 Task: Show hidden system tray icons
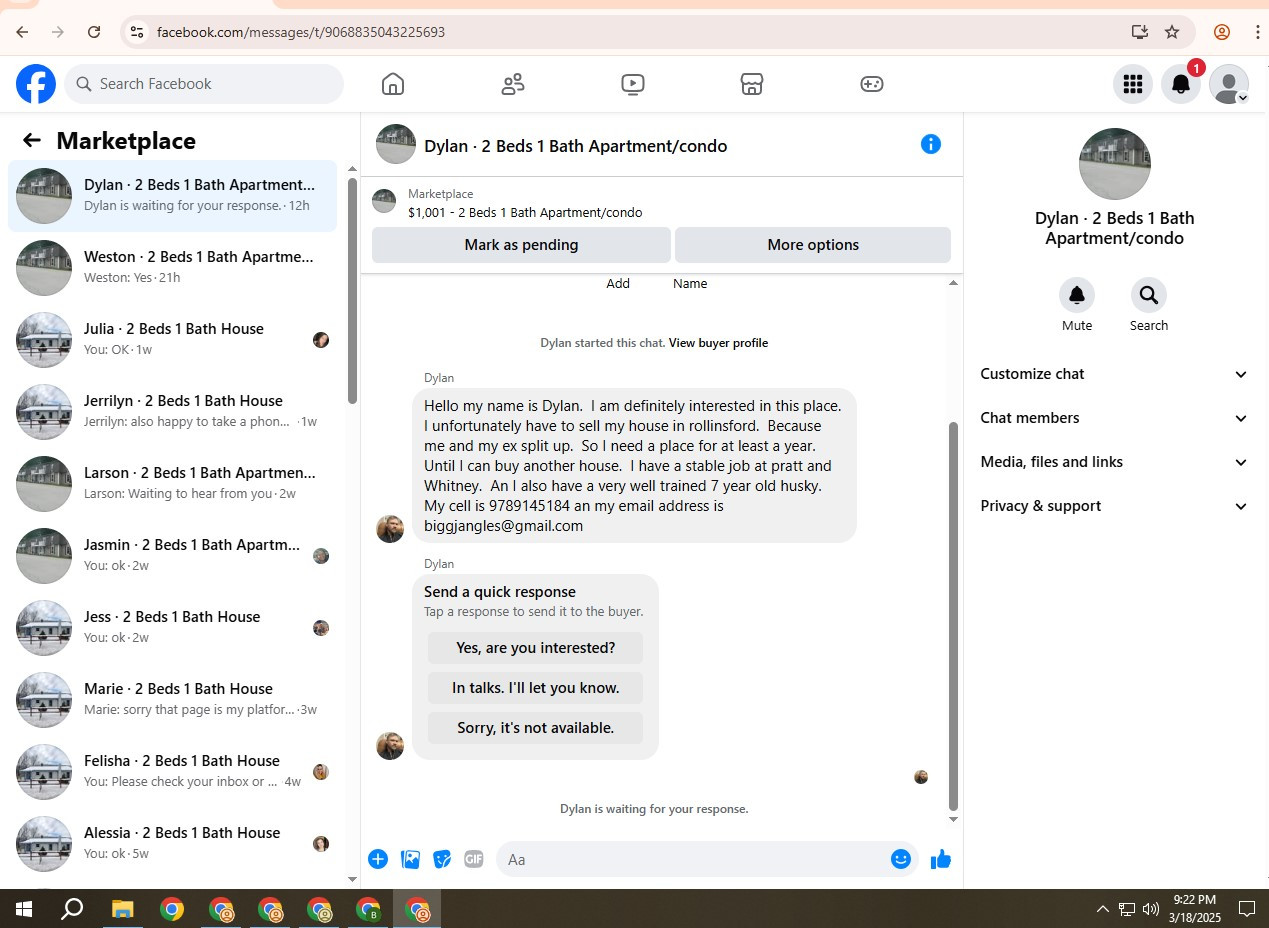pos(1103,909)
